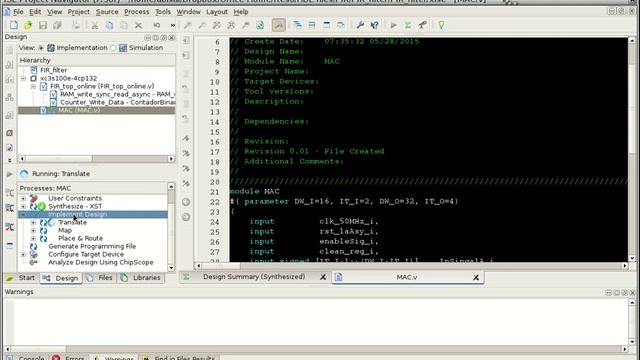Select Counter_Write_Data module in hierarchy
The image size is (640, 360).
tap(118, 102)
